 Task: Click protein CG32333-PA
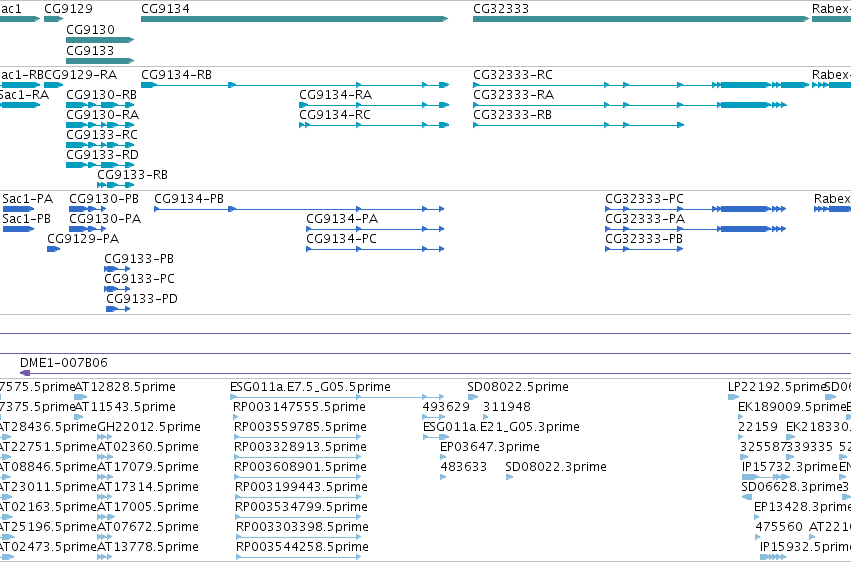click(x=645, y=219)
